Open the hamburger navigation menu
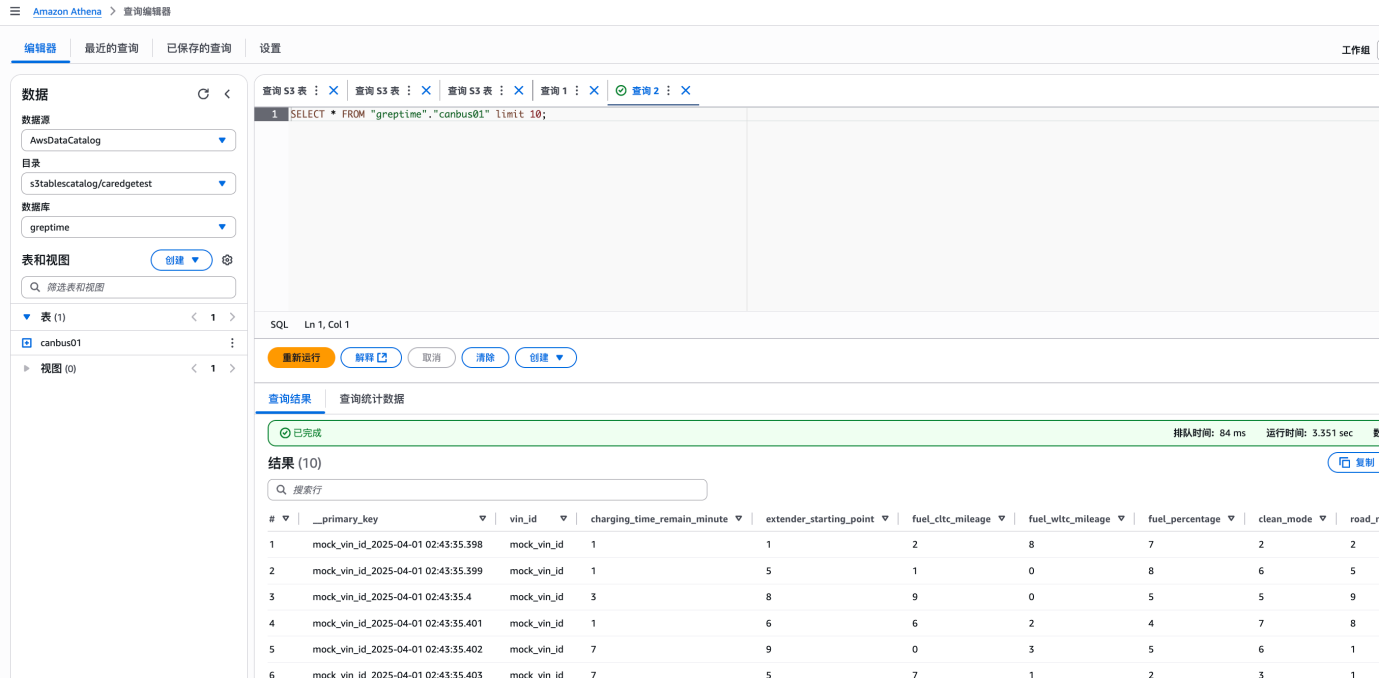This screenshot has width=1379, height=678. [15, 11]
